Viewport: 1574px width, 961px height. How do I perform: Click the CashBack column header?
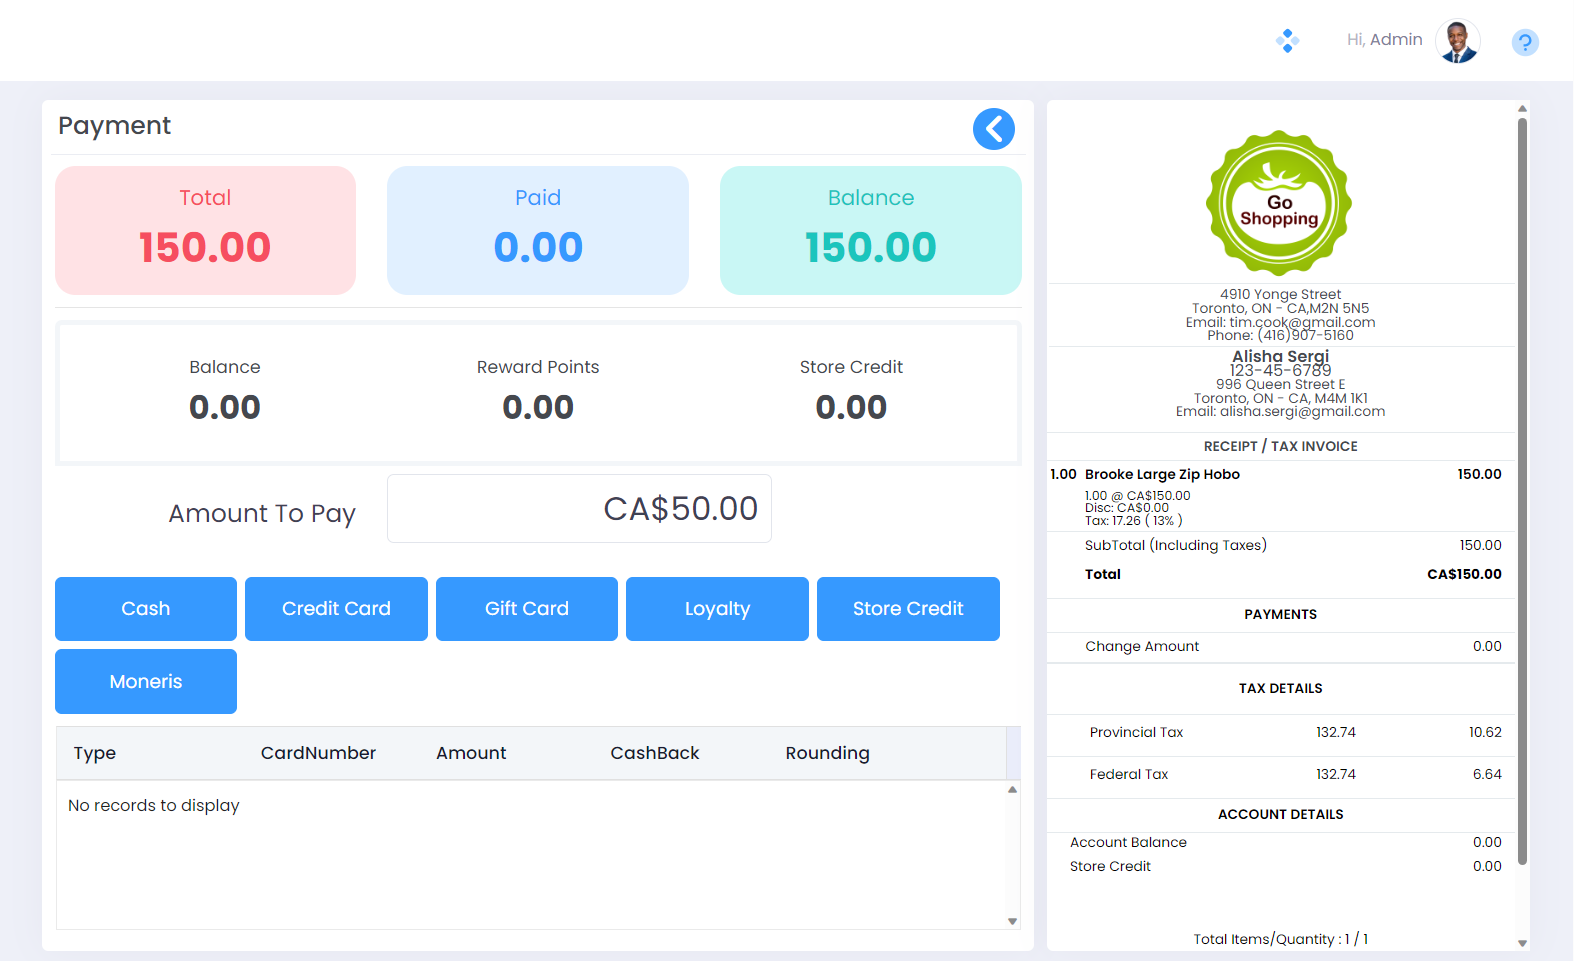point(655,753)
